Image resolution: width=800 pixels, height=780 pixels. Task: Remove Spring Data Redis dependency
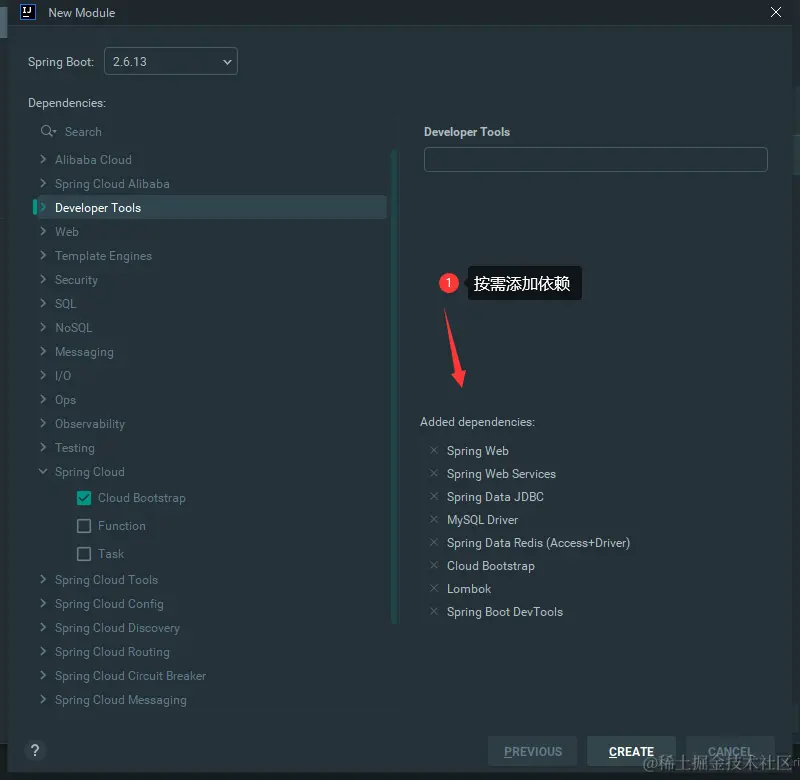(x=434, y=542)
